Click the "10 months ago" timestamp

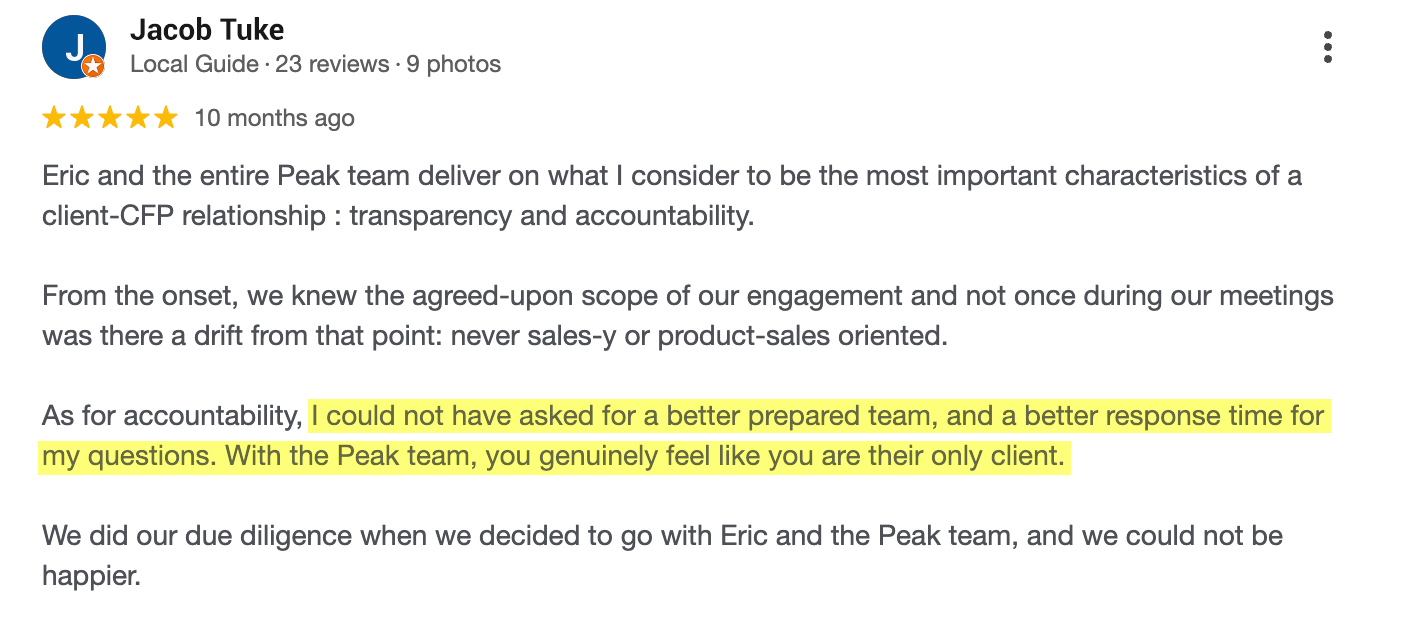coord(274,118)
